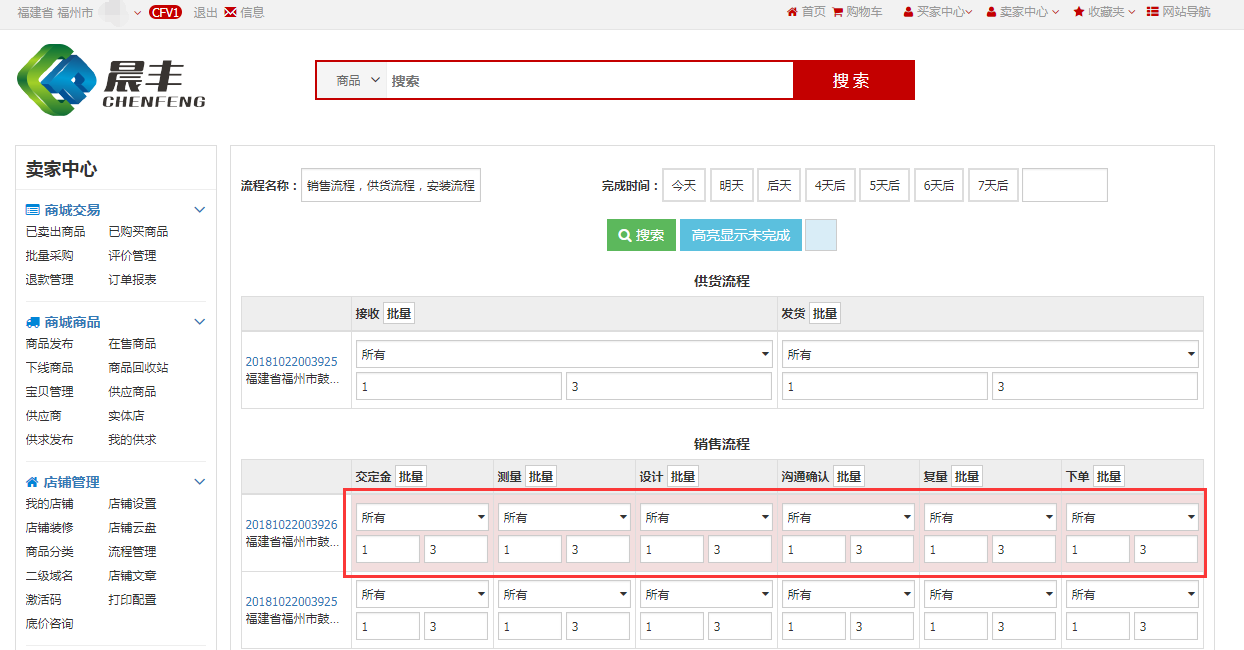Click the 商城商品 truck icon in the sidebar

[33, 322]
